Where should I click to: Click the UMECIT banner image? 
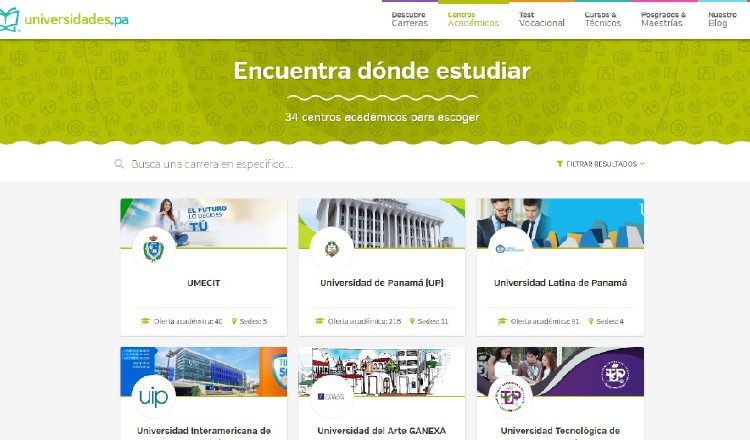pyautogui.click(x=204, y=223)
